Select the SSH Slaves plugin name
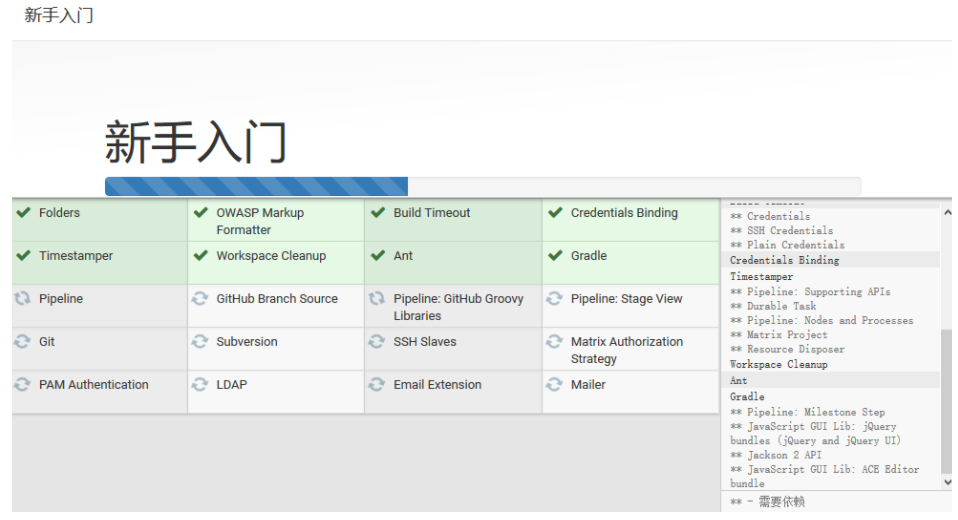The image size is (958, 520). click(x=425, y=341)
